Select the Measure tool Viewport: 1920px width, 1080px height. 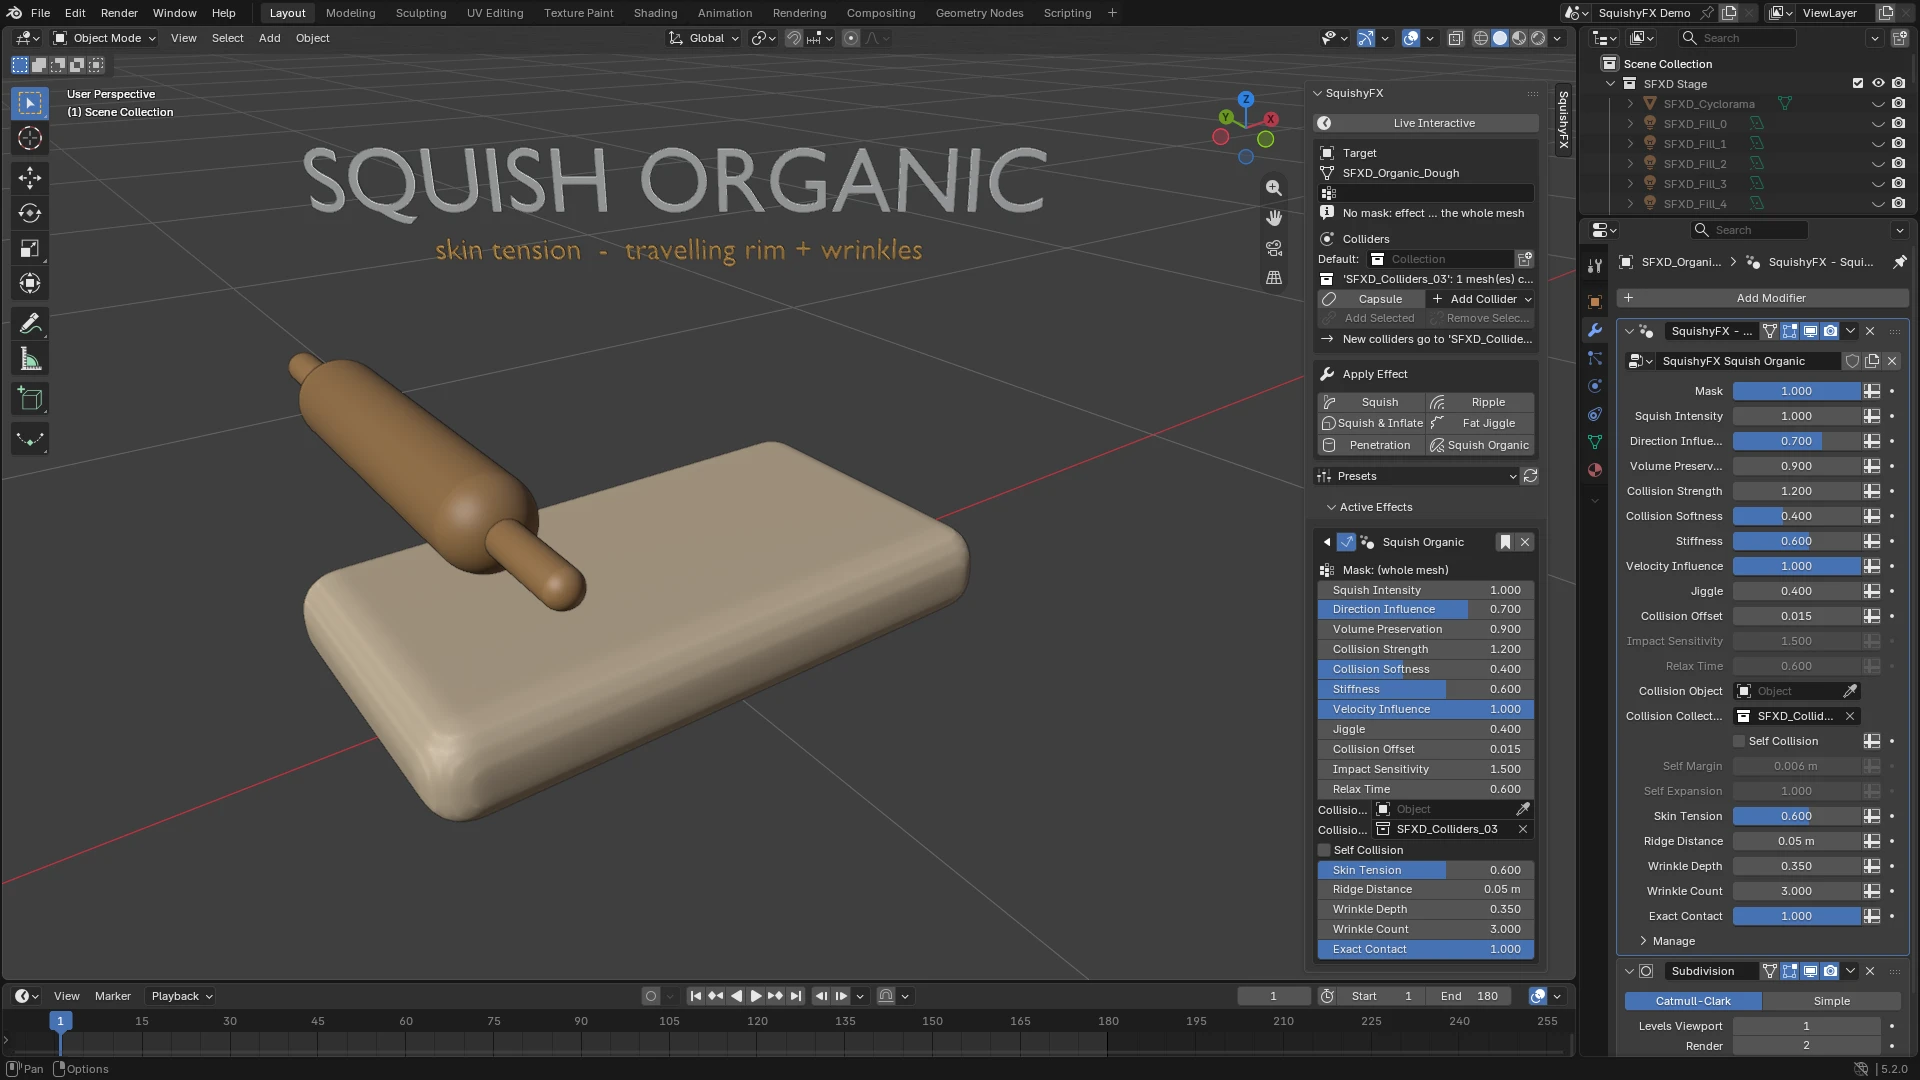coord(30,359)
